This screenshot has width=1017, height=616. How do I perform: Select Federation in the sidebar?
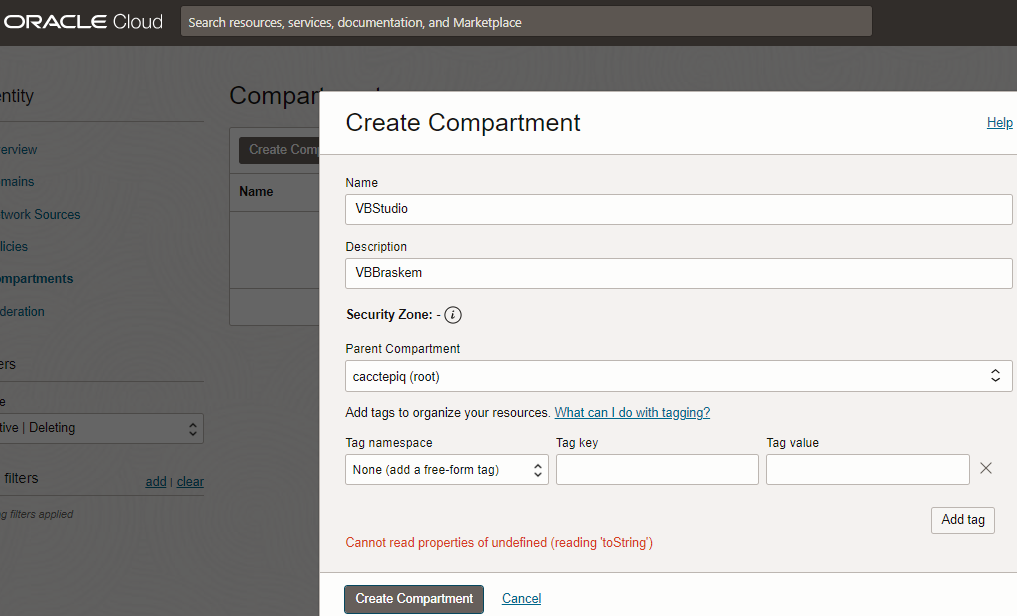click(22, 311)
